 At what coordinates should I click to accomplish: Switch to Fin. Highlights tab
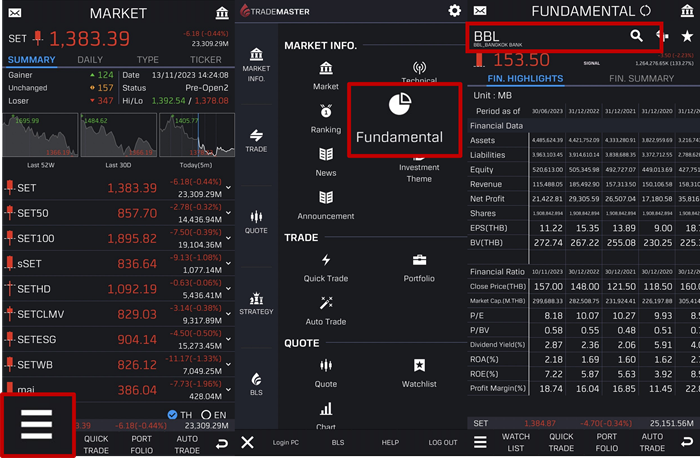[525, 79]
